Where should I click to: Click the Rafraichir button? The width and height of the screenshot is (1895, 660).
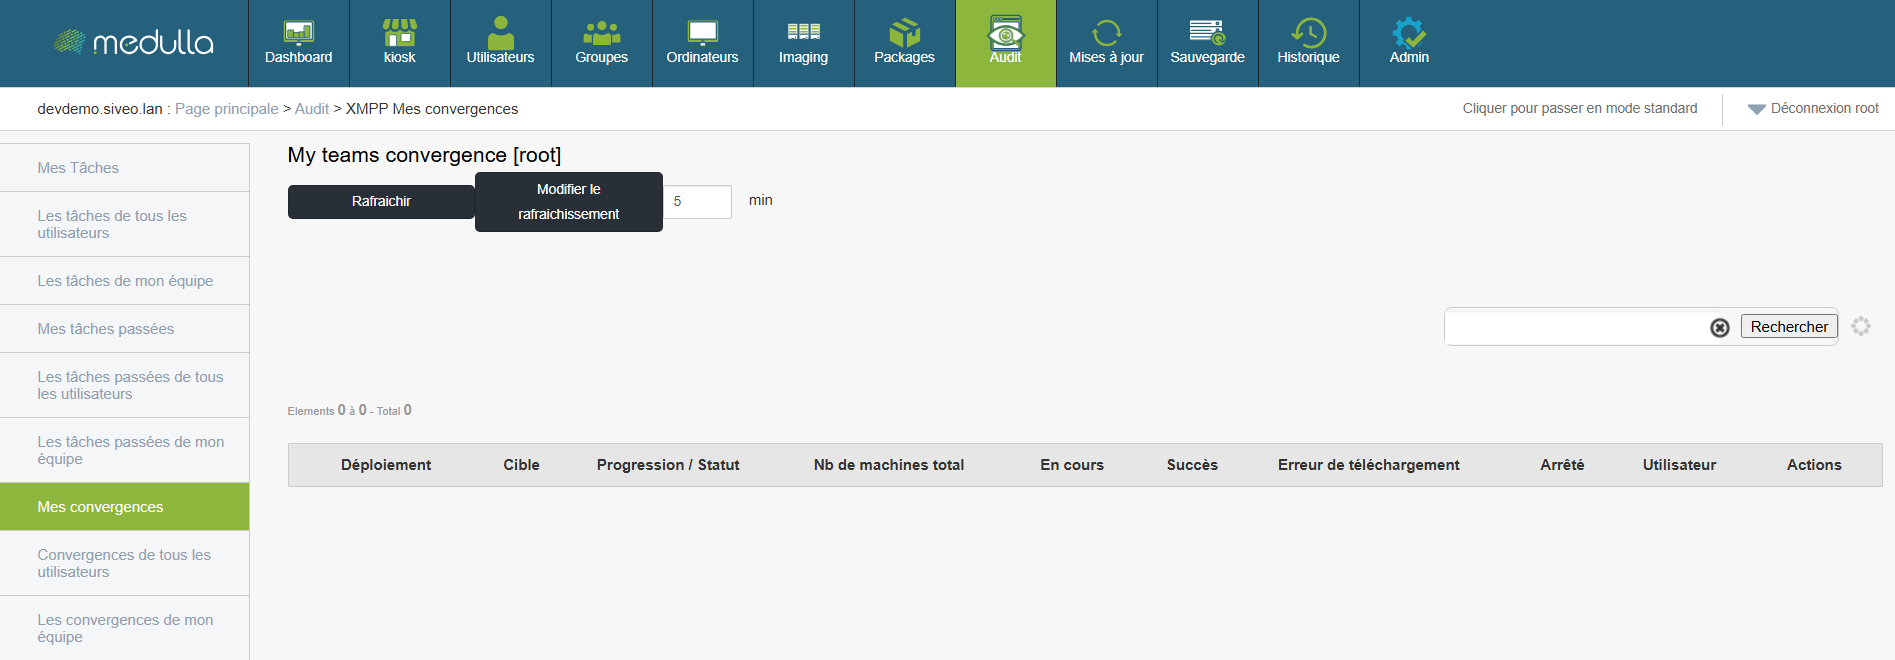click(x=381, y=202)
